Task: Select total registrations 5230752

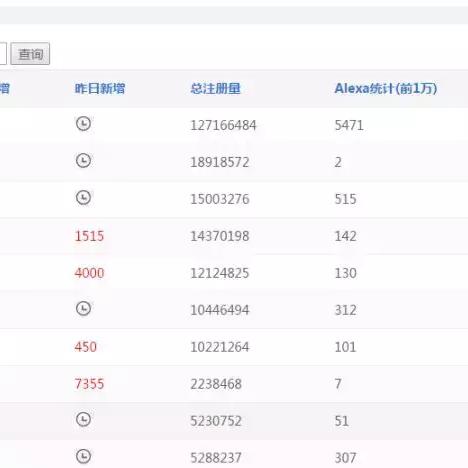Action: (x=216, y=421)
